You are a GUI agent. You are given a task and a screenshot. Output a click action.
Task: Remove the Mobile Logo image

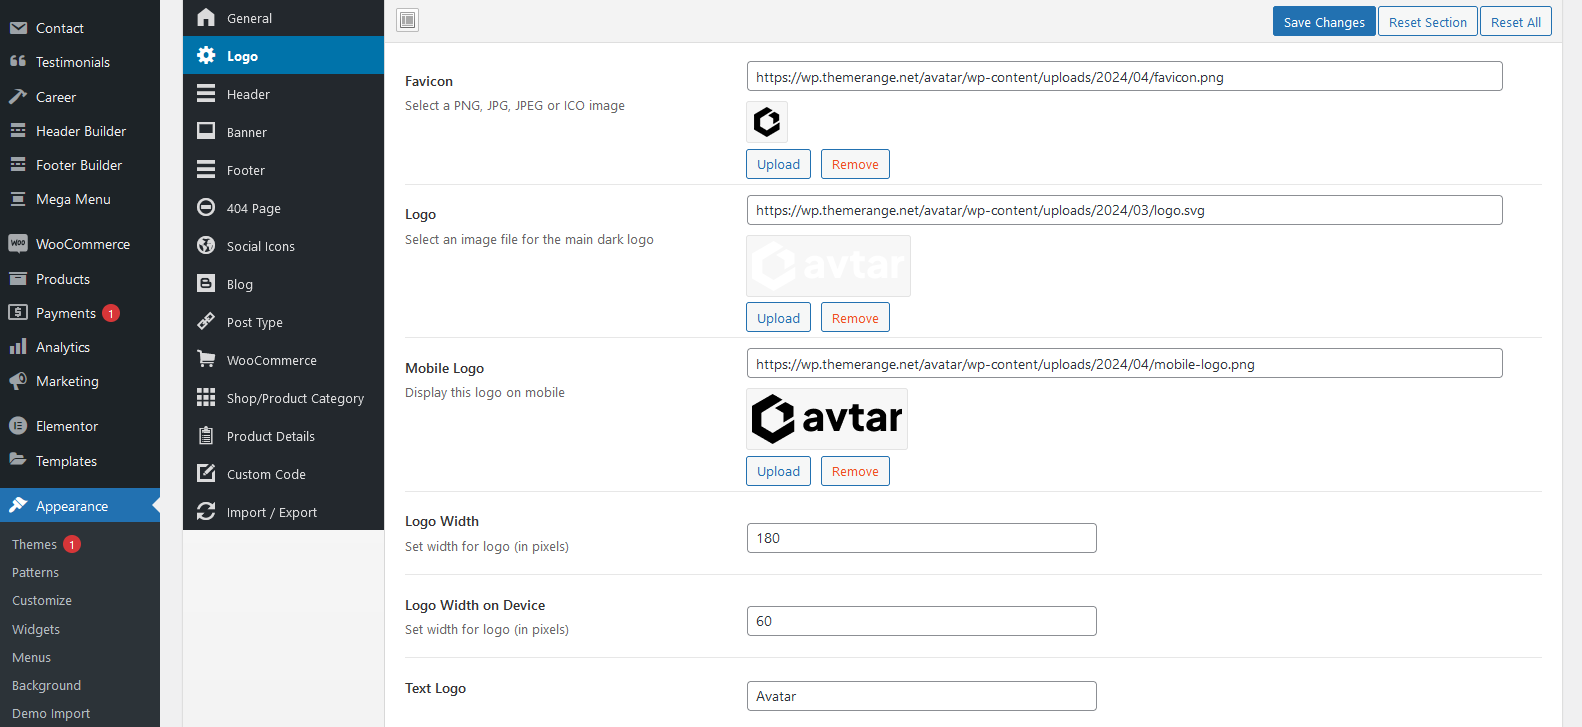855,471
